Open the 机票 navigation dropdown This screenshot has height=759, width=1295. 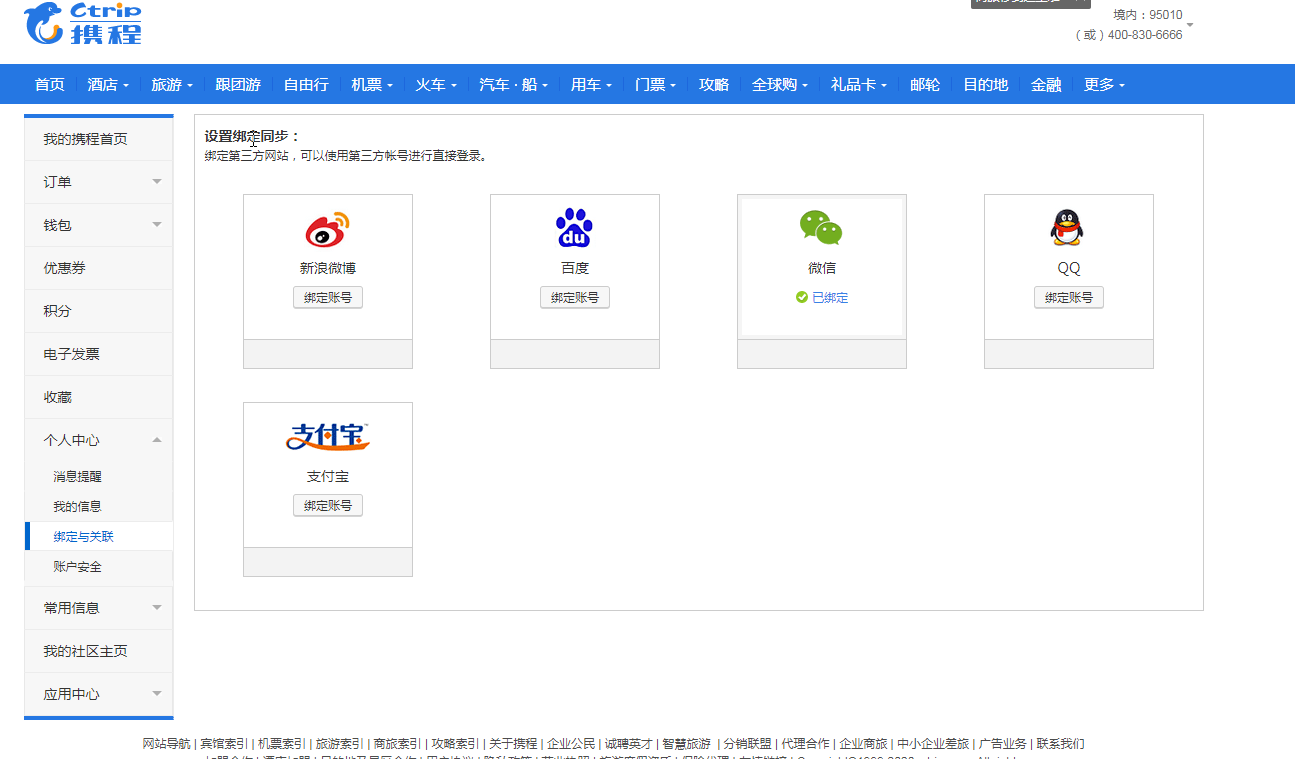tap(372, 85)
